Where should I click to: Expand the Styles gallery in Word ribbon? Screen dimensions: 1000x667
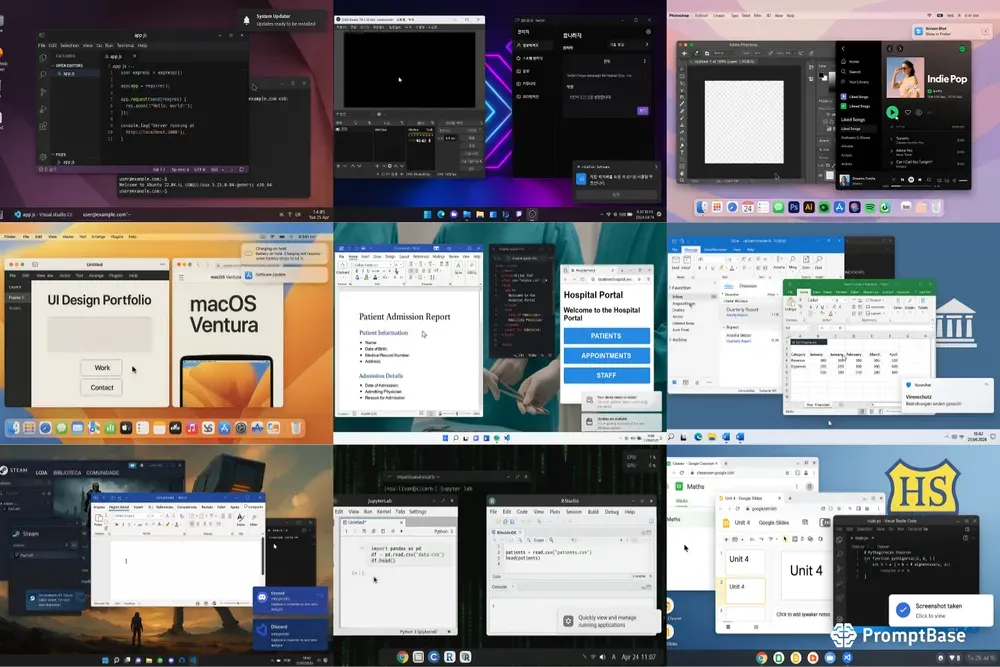pos(458,267)
